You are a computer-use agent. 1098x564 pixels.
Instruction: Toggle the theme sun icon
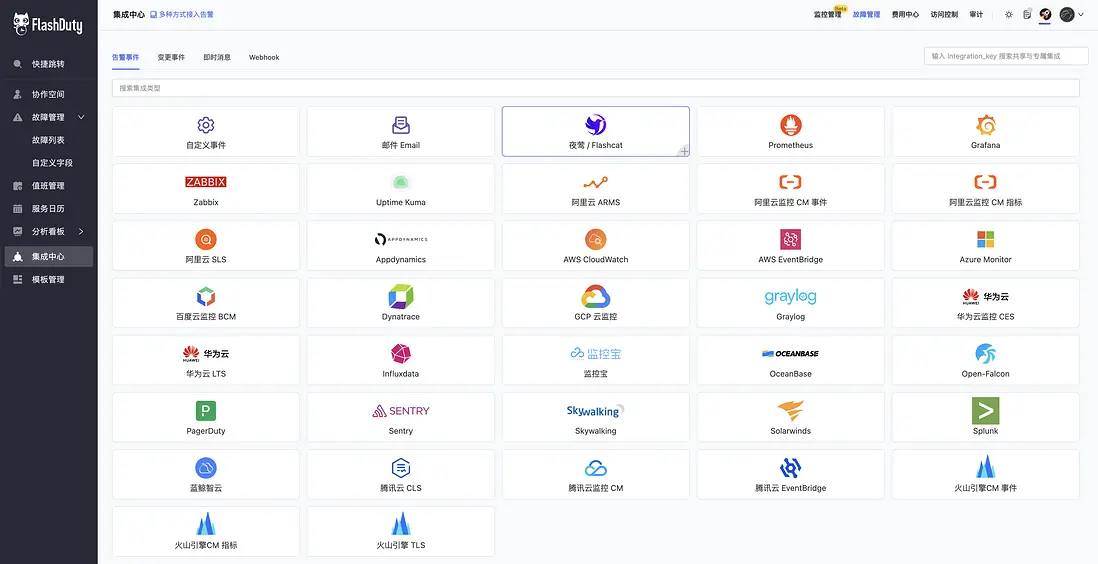1008,14
